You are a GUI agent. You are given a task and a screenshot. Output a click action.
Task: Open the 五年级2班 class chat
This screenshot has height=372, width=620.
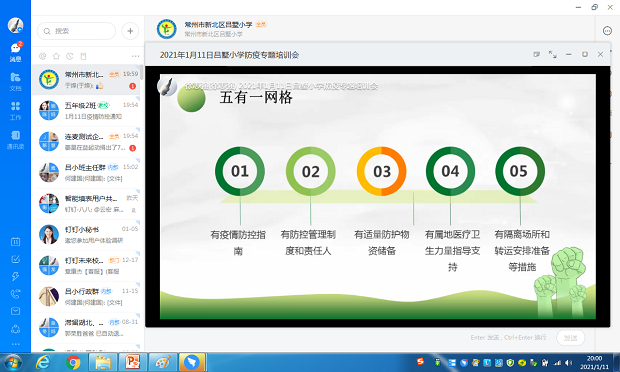pos(87,111)
